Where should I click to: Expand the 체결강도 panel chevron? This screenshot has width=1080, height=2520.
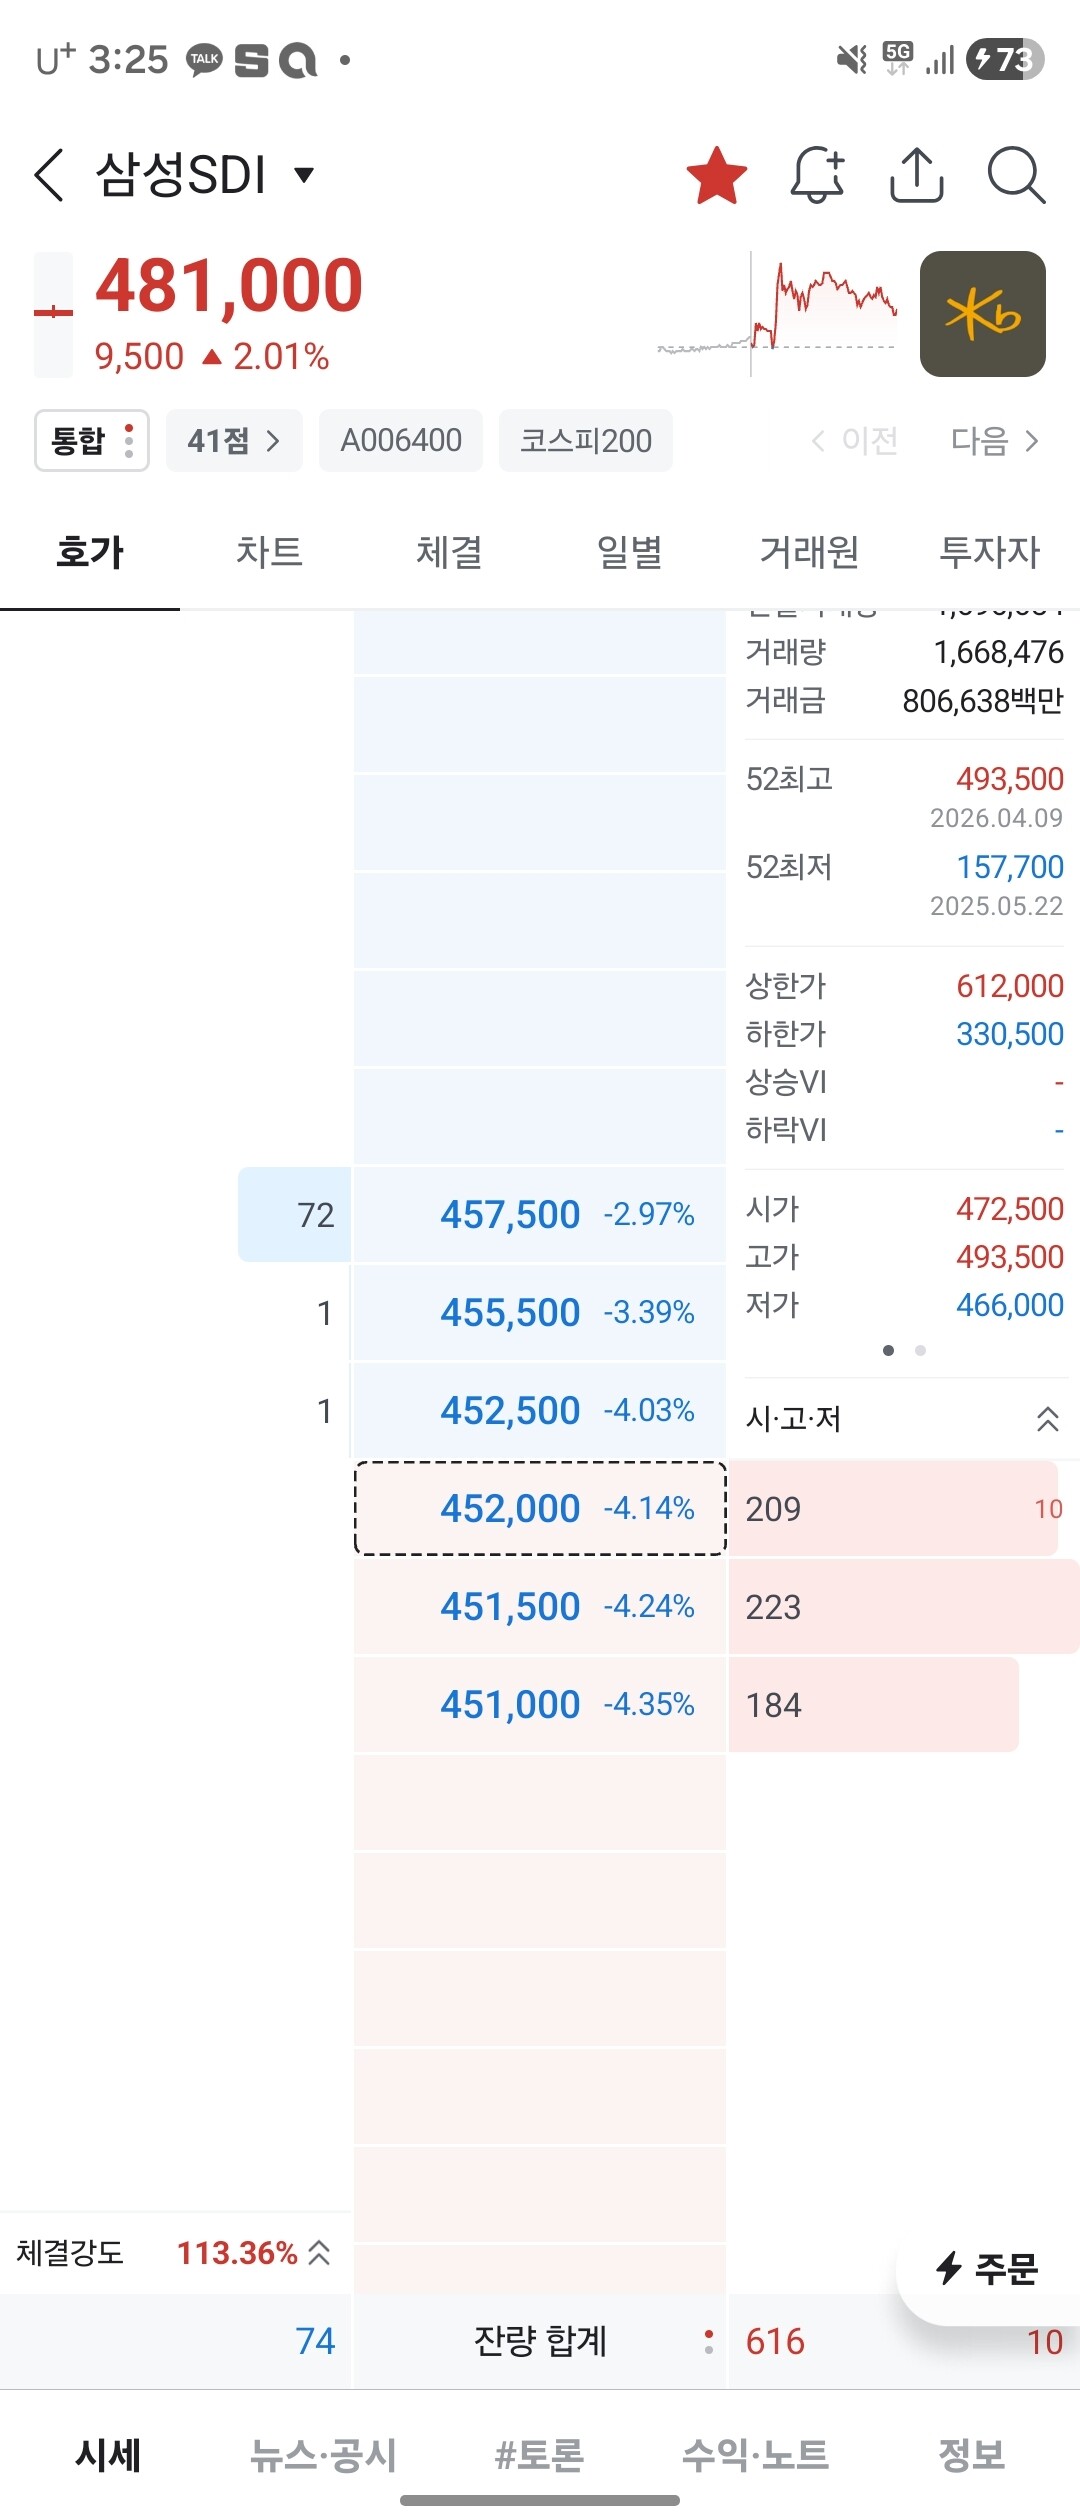pyautogui.click(x=319, y=2252)
